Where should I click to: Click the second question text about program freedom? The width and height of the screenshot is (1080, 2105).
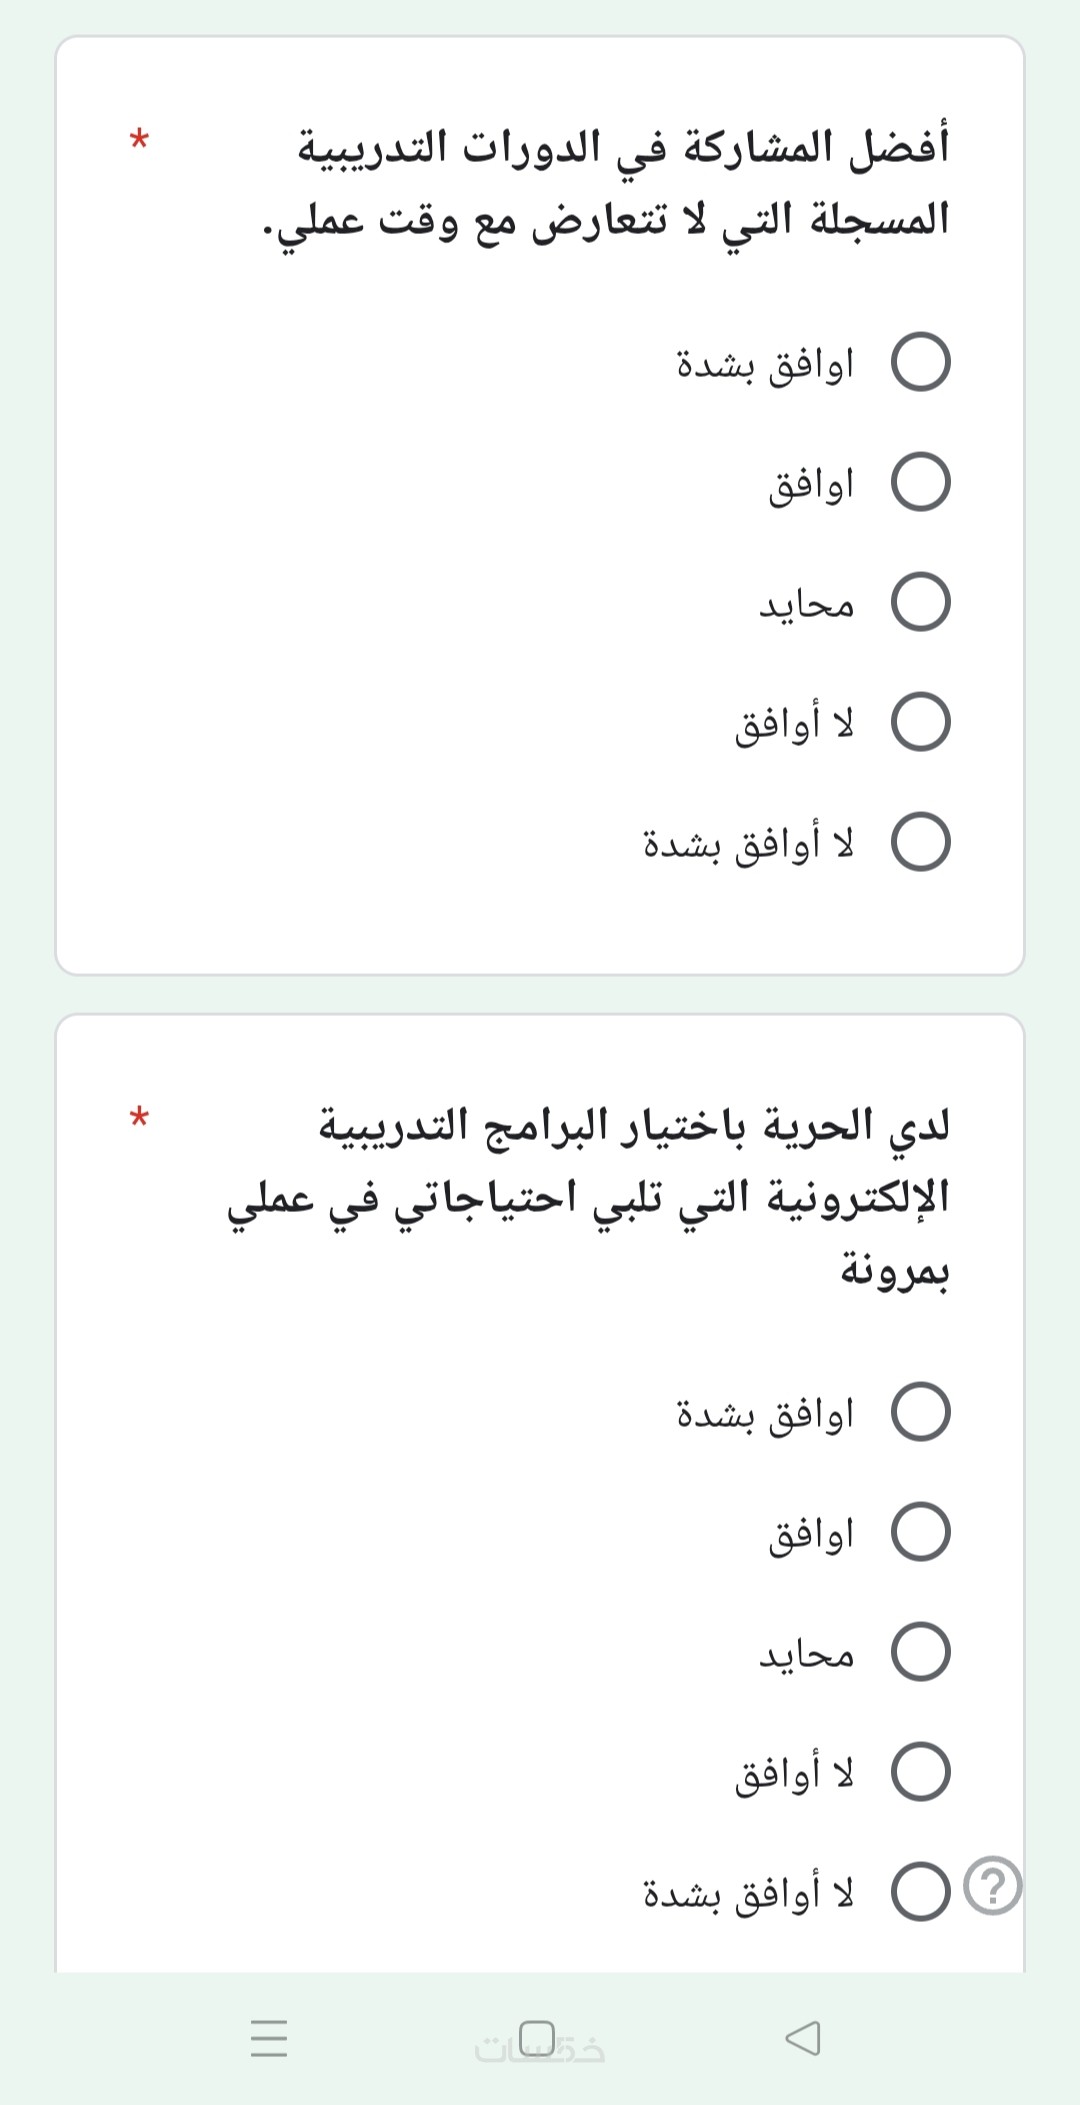pyautogui.click(x=600, y=1197)
